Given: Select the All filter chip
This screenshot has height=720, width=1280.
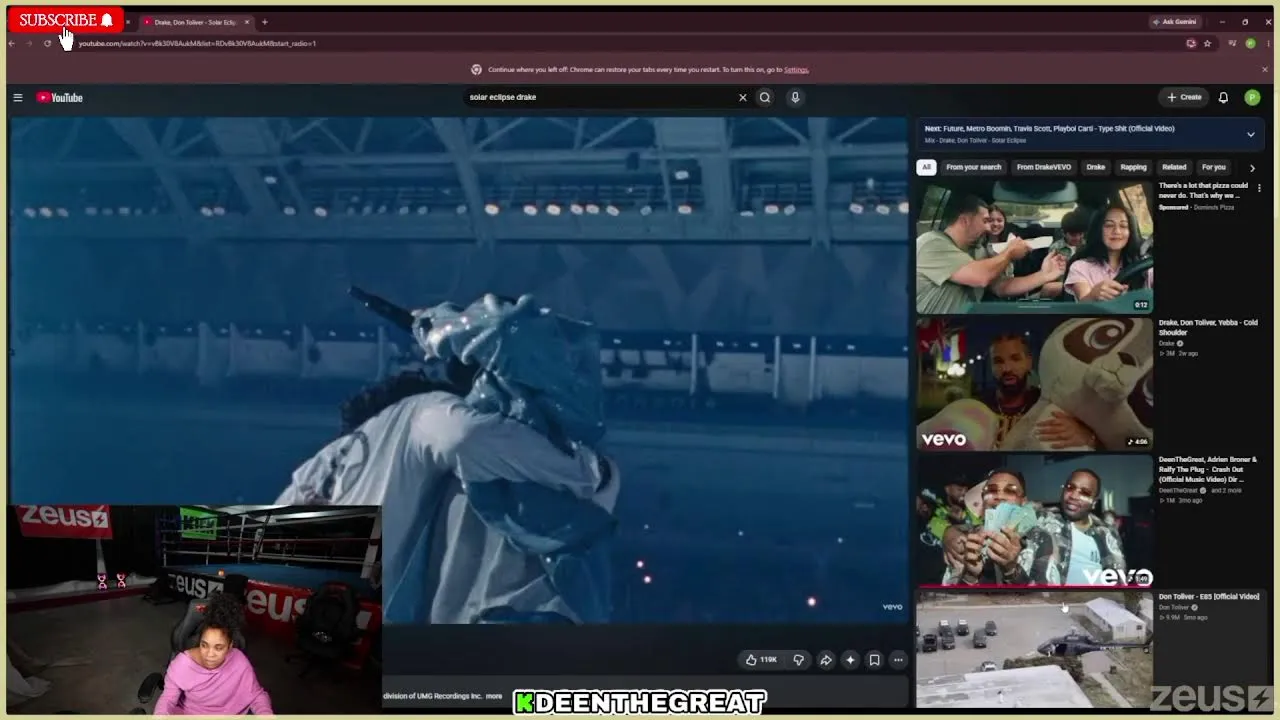Looking at the screenshot, I should pyautogui.click(x=926, y=167).
